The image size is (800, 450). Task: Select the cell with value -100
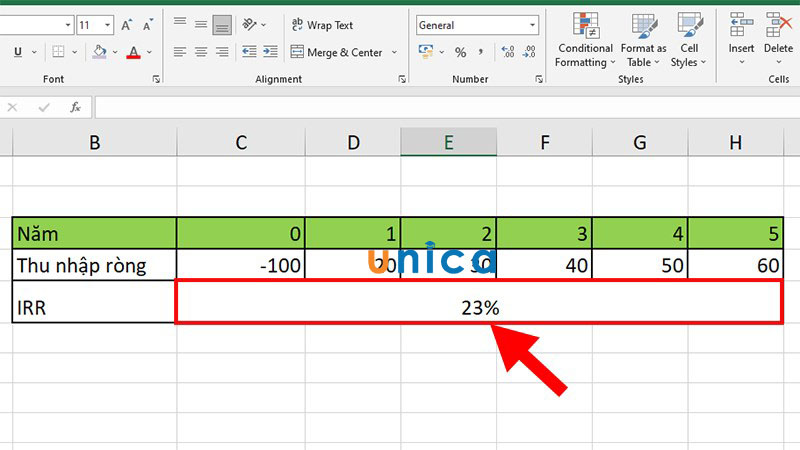click(241, 265)
